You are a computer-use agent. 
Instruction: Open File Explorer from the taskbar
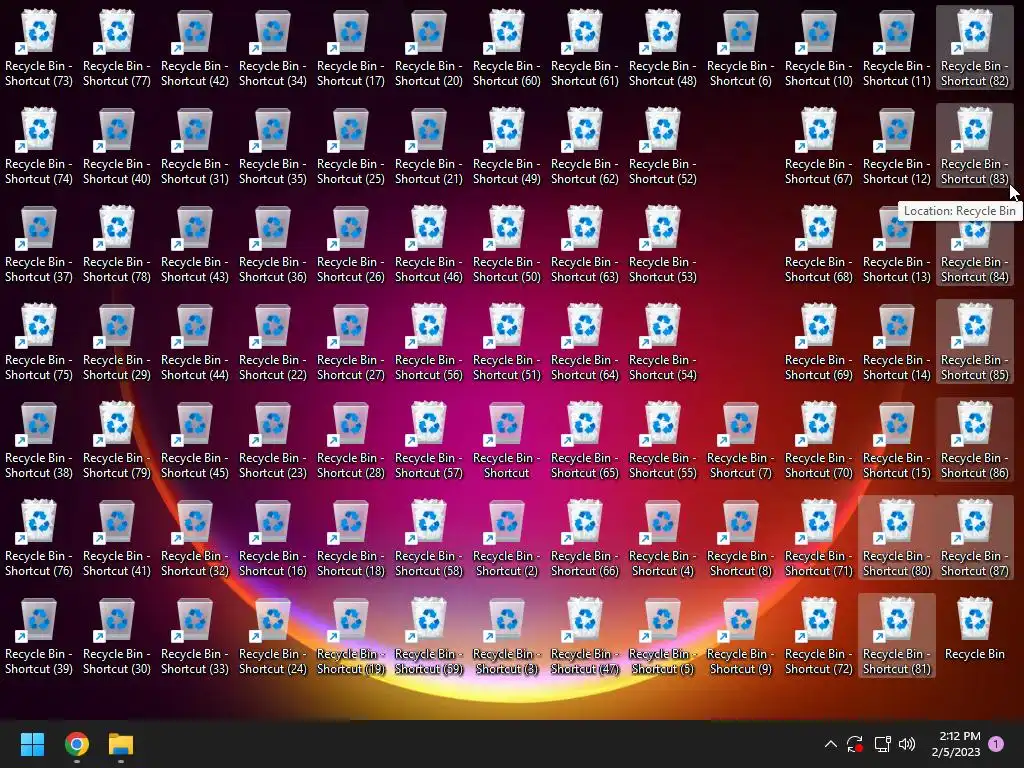pos(121,744)
